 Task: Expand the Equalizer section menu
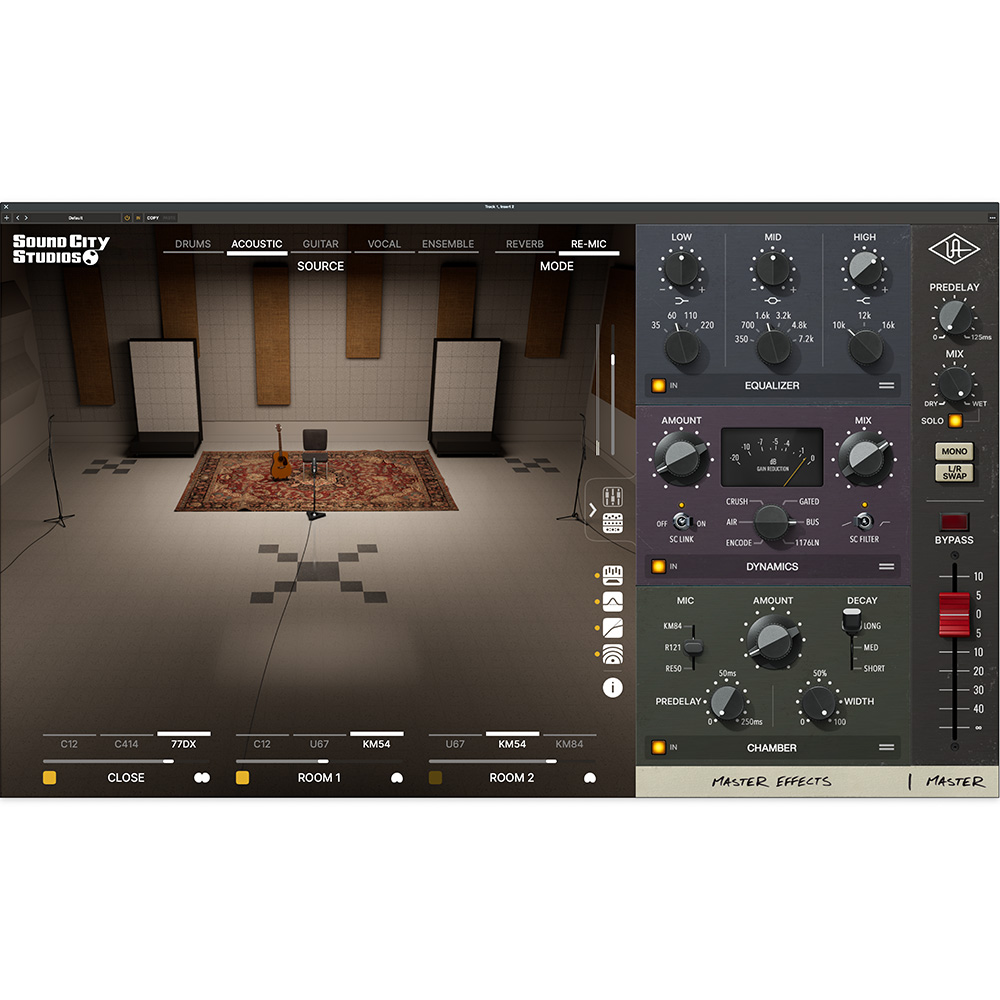[886, 385]
